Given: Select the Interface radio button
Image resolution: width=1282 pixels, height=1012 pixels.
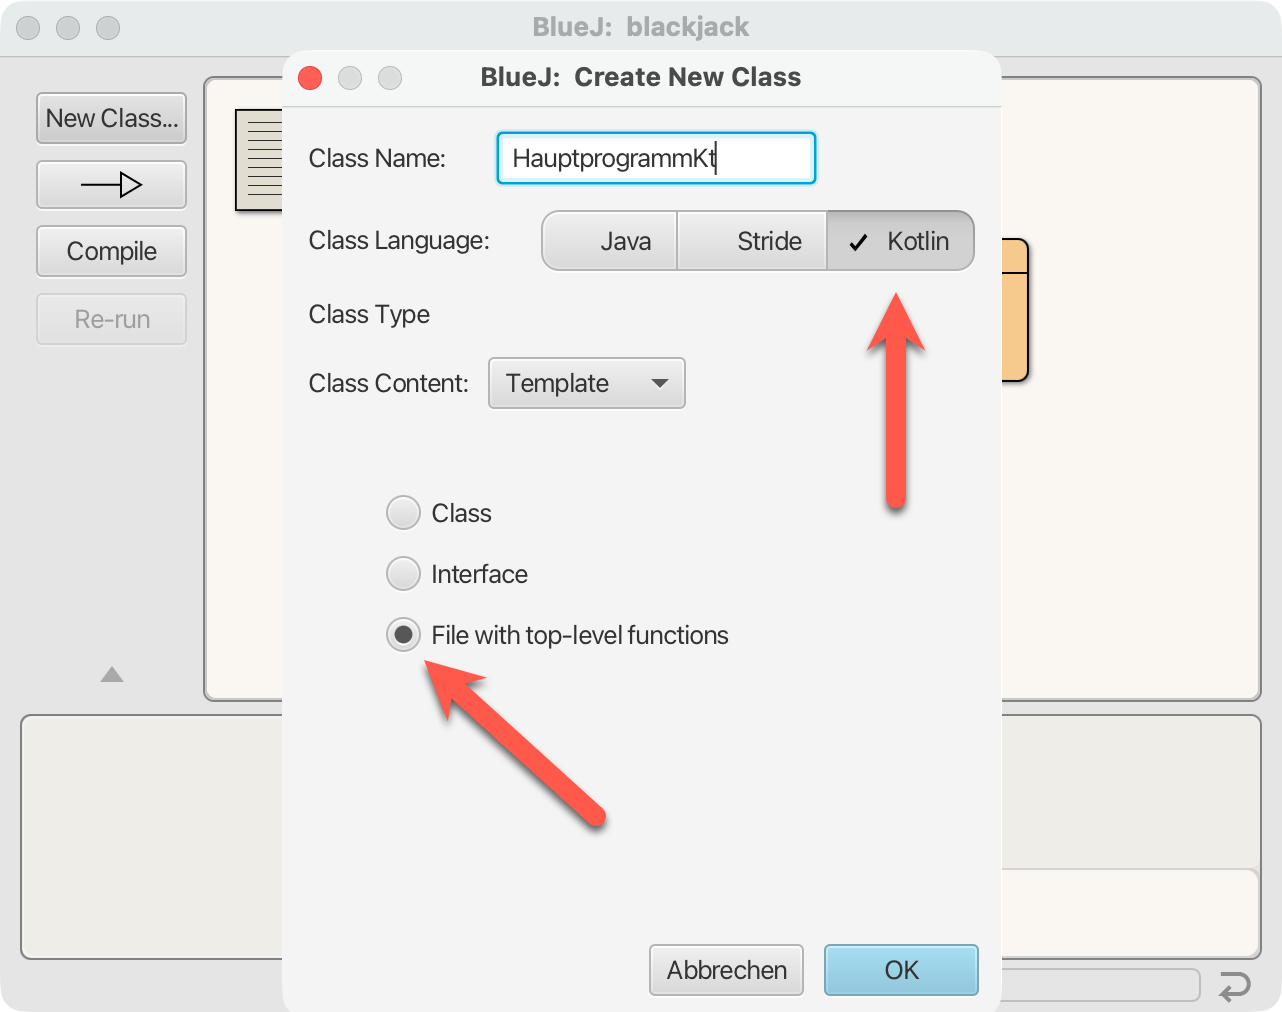Looking at the screenshot, I should [x=403, y=574].
